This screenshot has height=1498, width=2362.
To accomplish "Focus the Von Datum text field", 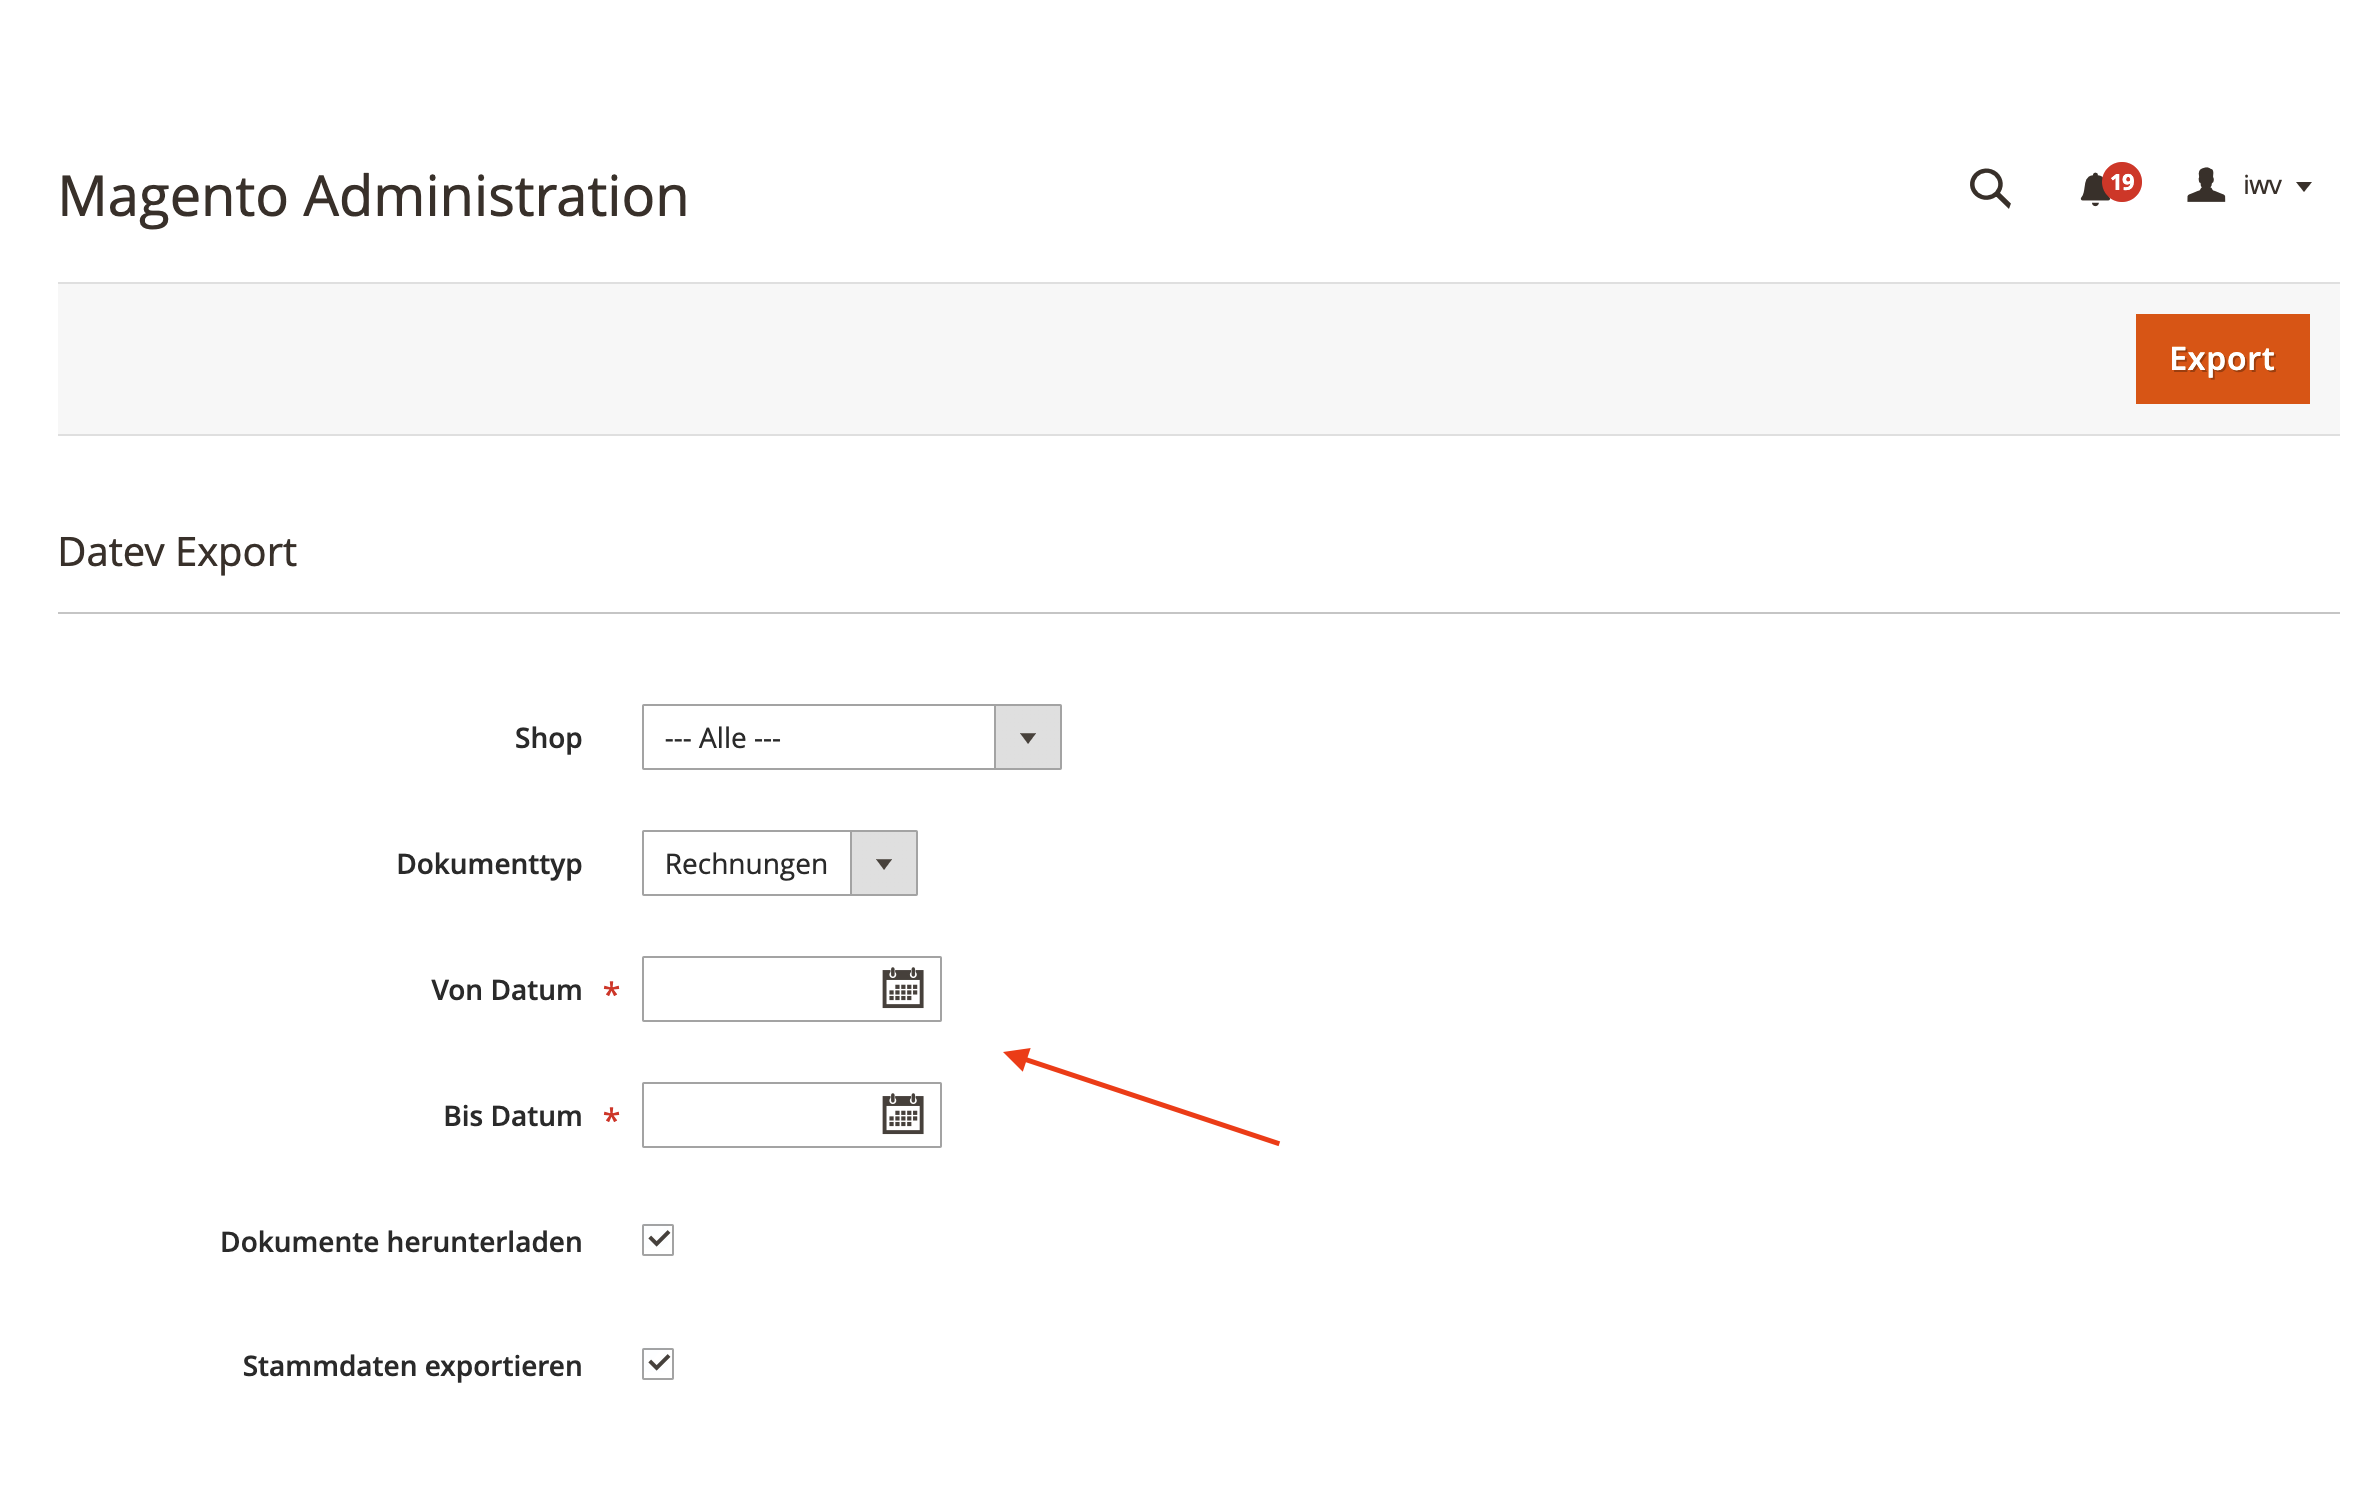I will tap(760, 989).
